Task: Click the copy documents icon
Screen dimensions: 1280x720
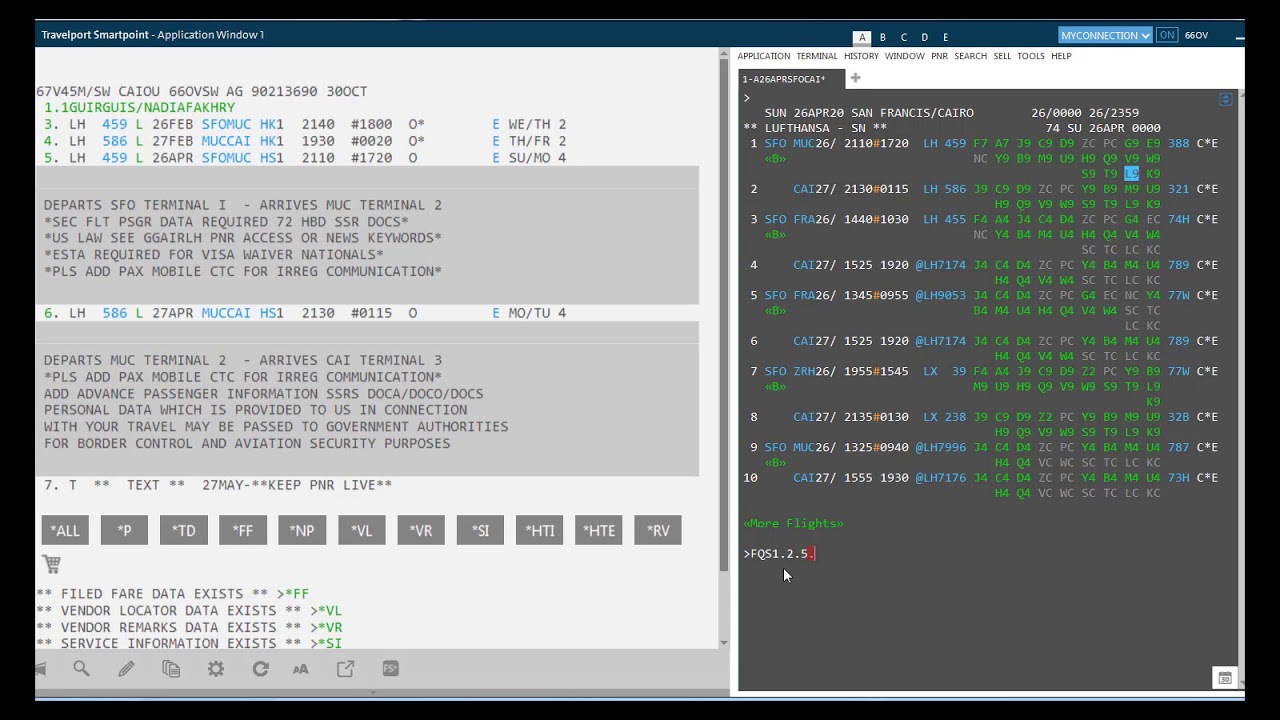Action: coord(171,669)
